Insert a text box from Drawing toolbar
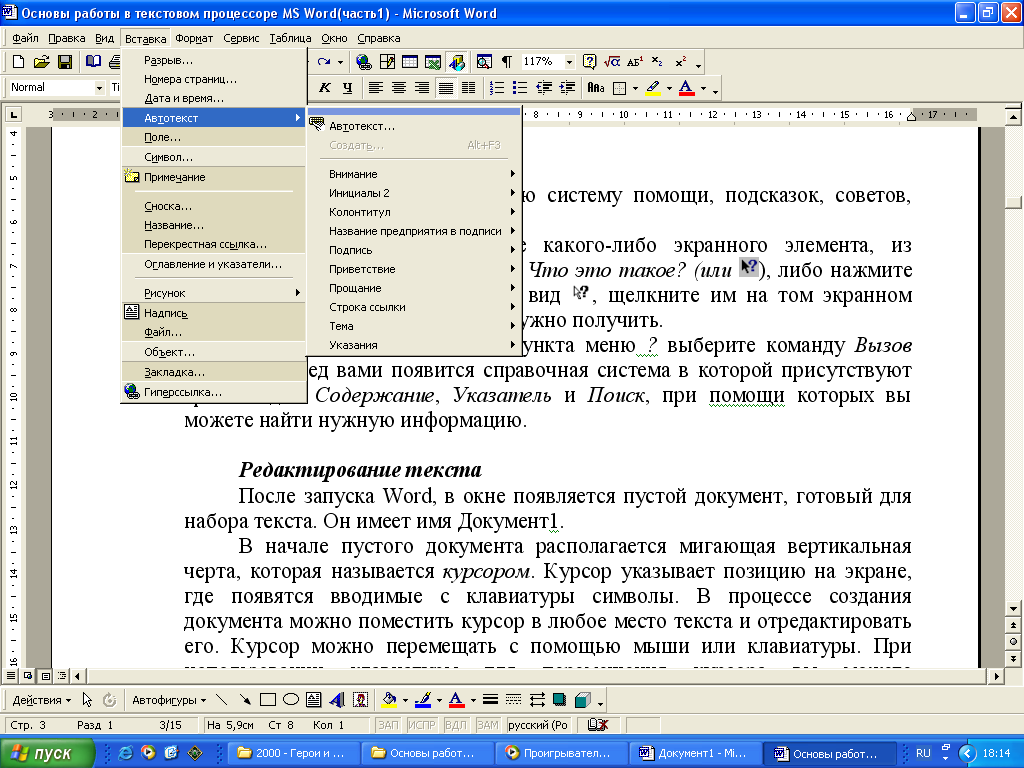Screen dimensions: 1024x768 (x=313, y=700)
